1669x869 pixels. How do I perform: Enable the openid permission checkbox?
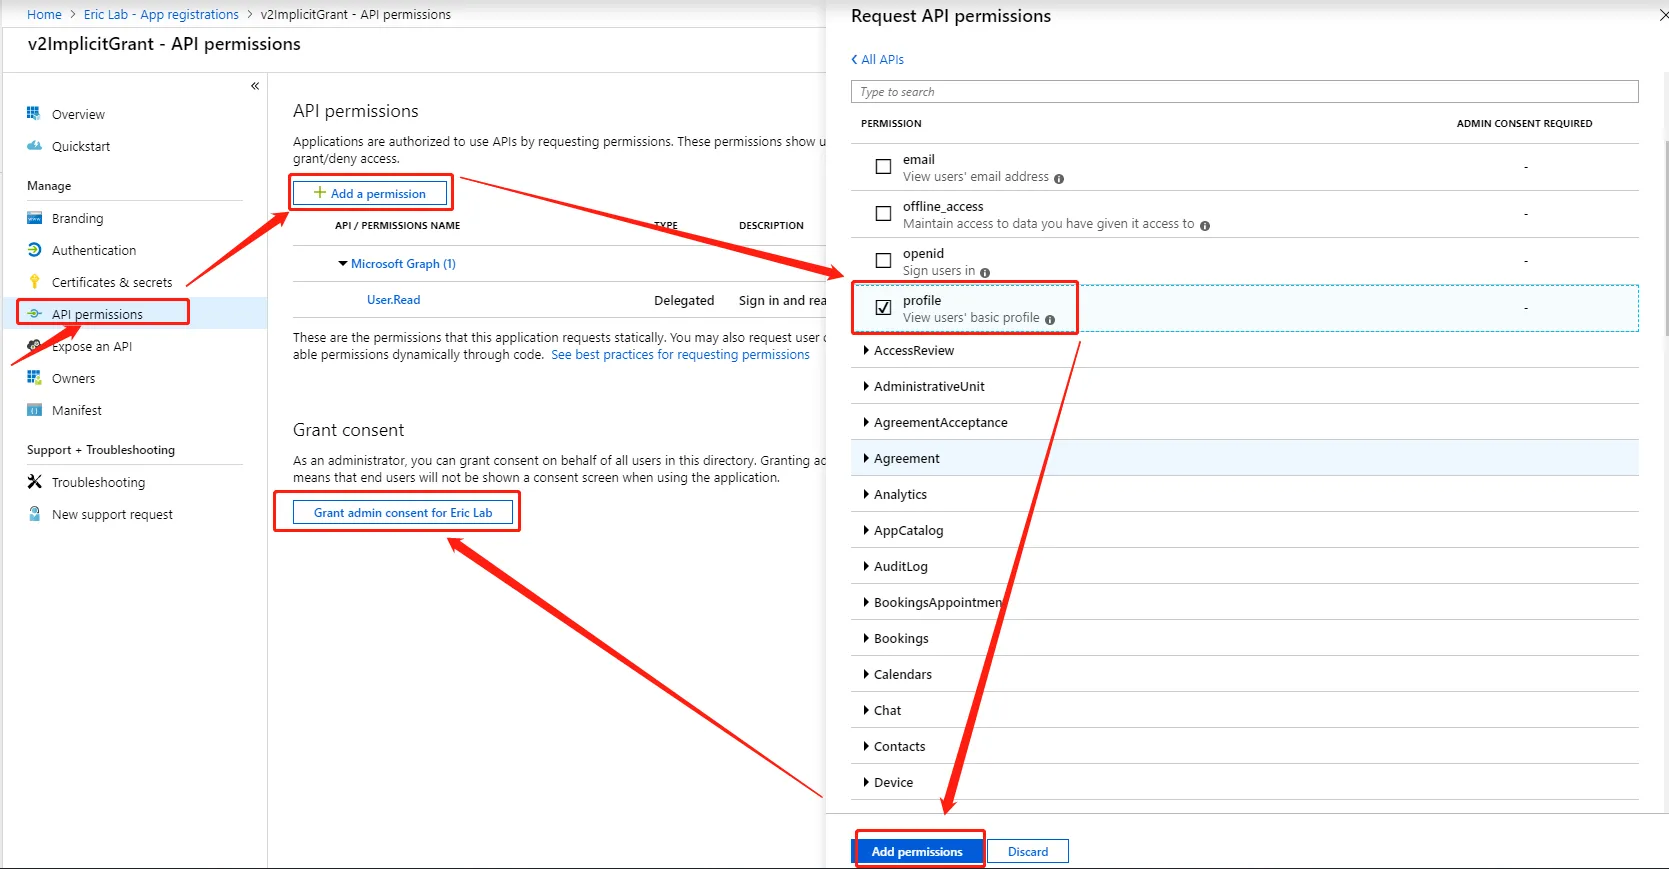(883, 261)
